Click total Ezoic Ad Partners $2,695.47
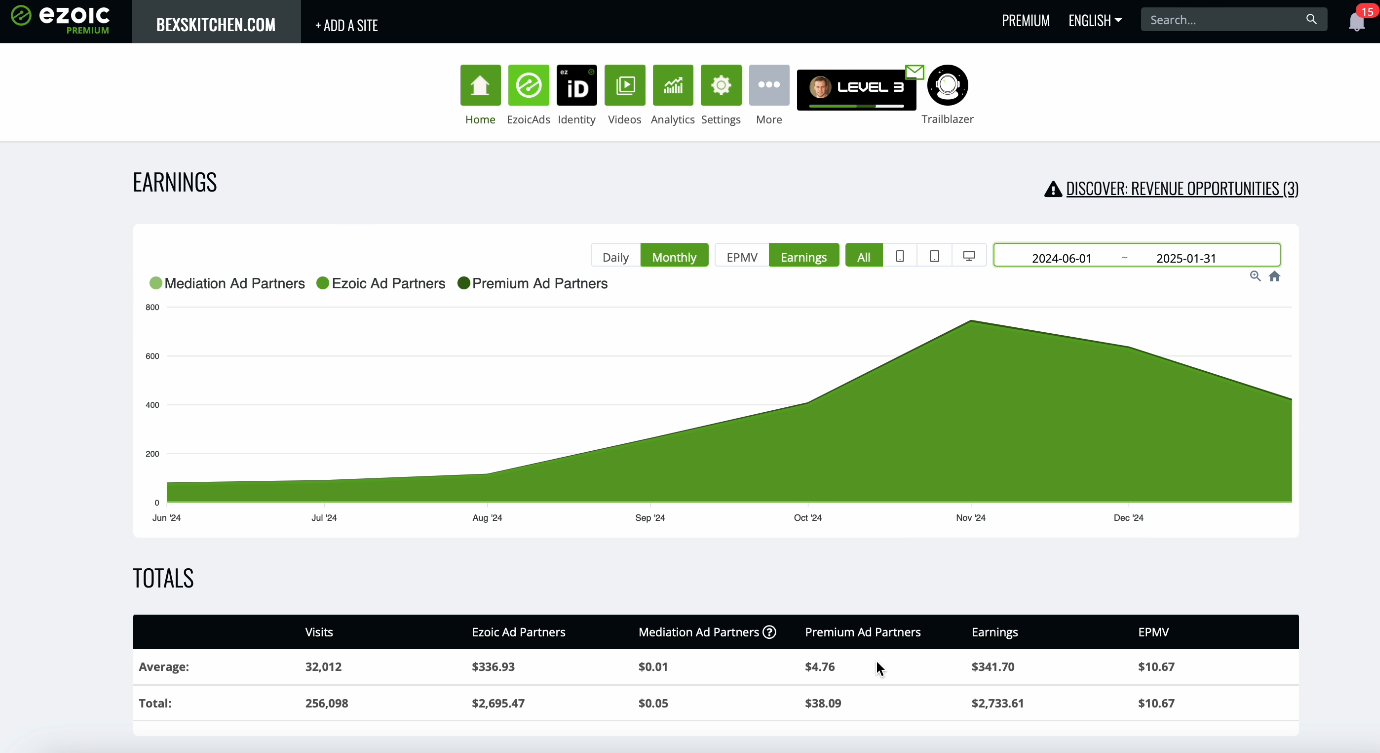The image size is (1380, 753). point(499,703)
